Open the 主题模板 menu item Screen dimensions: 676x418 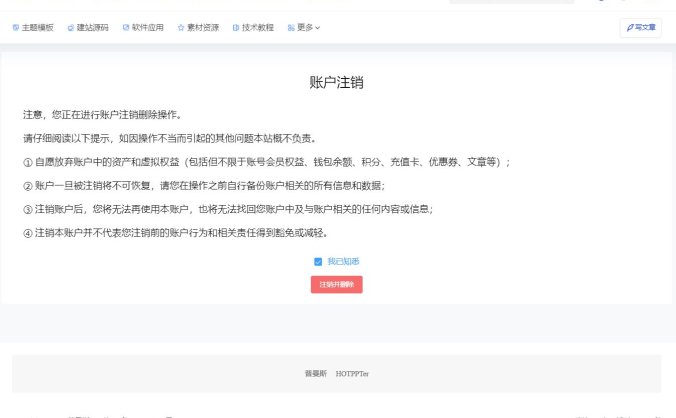point(33,28)
